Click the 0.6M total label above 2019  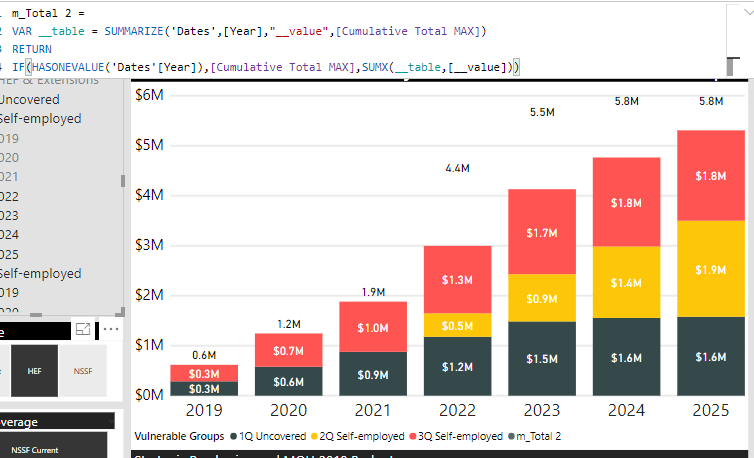204,355
